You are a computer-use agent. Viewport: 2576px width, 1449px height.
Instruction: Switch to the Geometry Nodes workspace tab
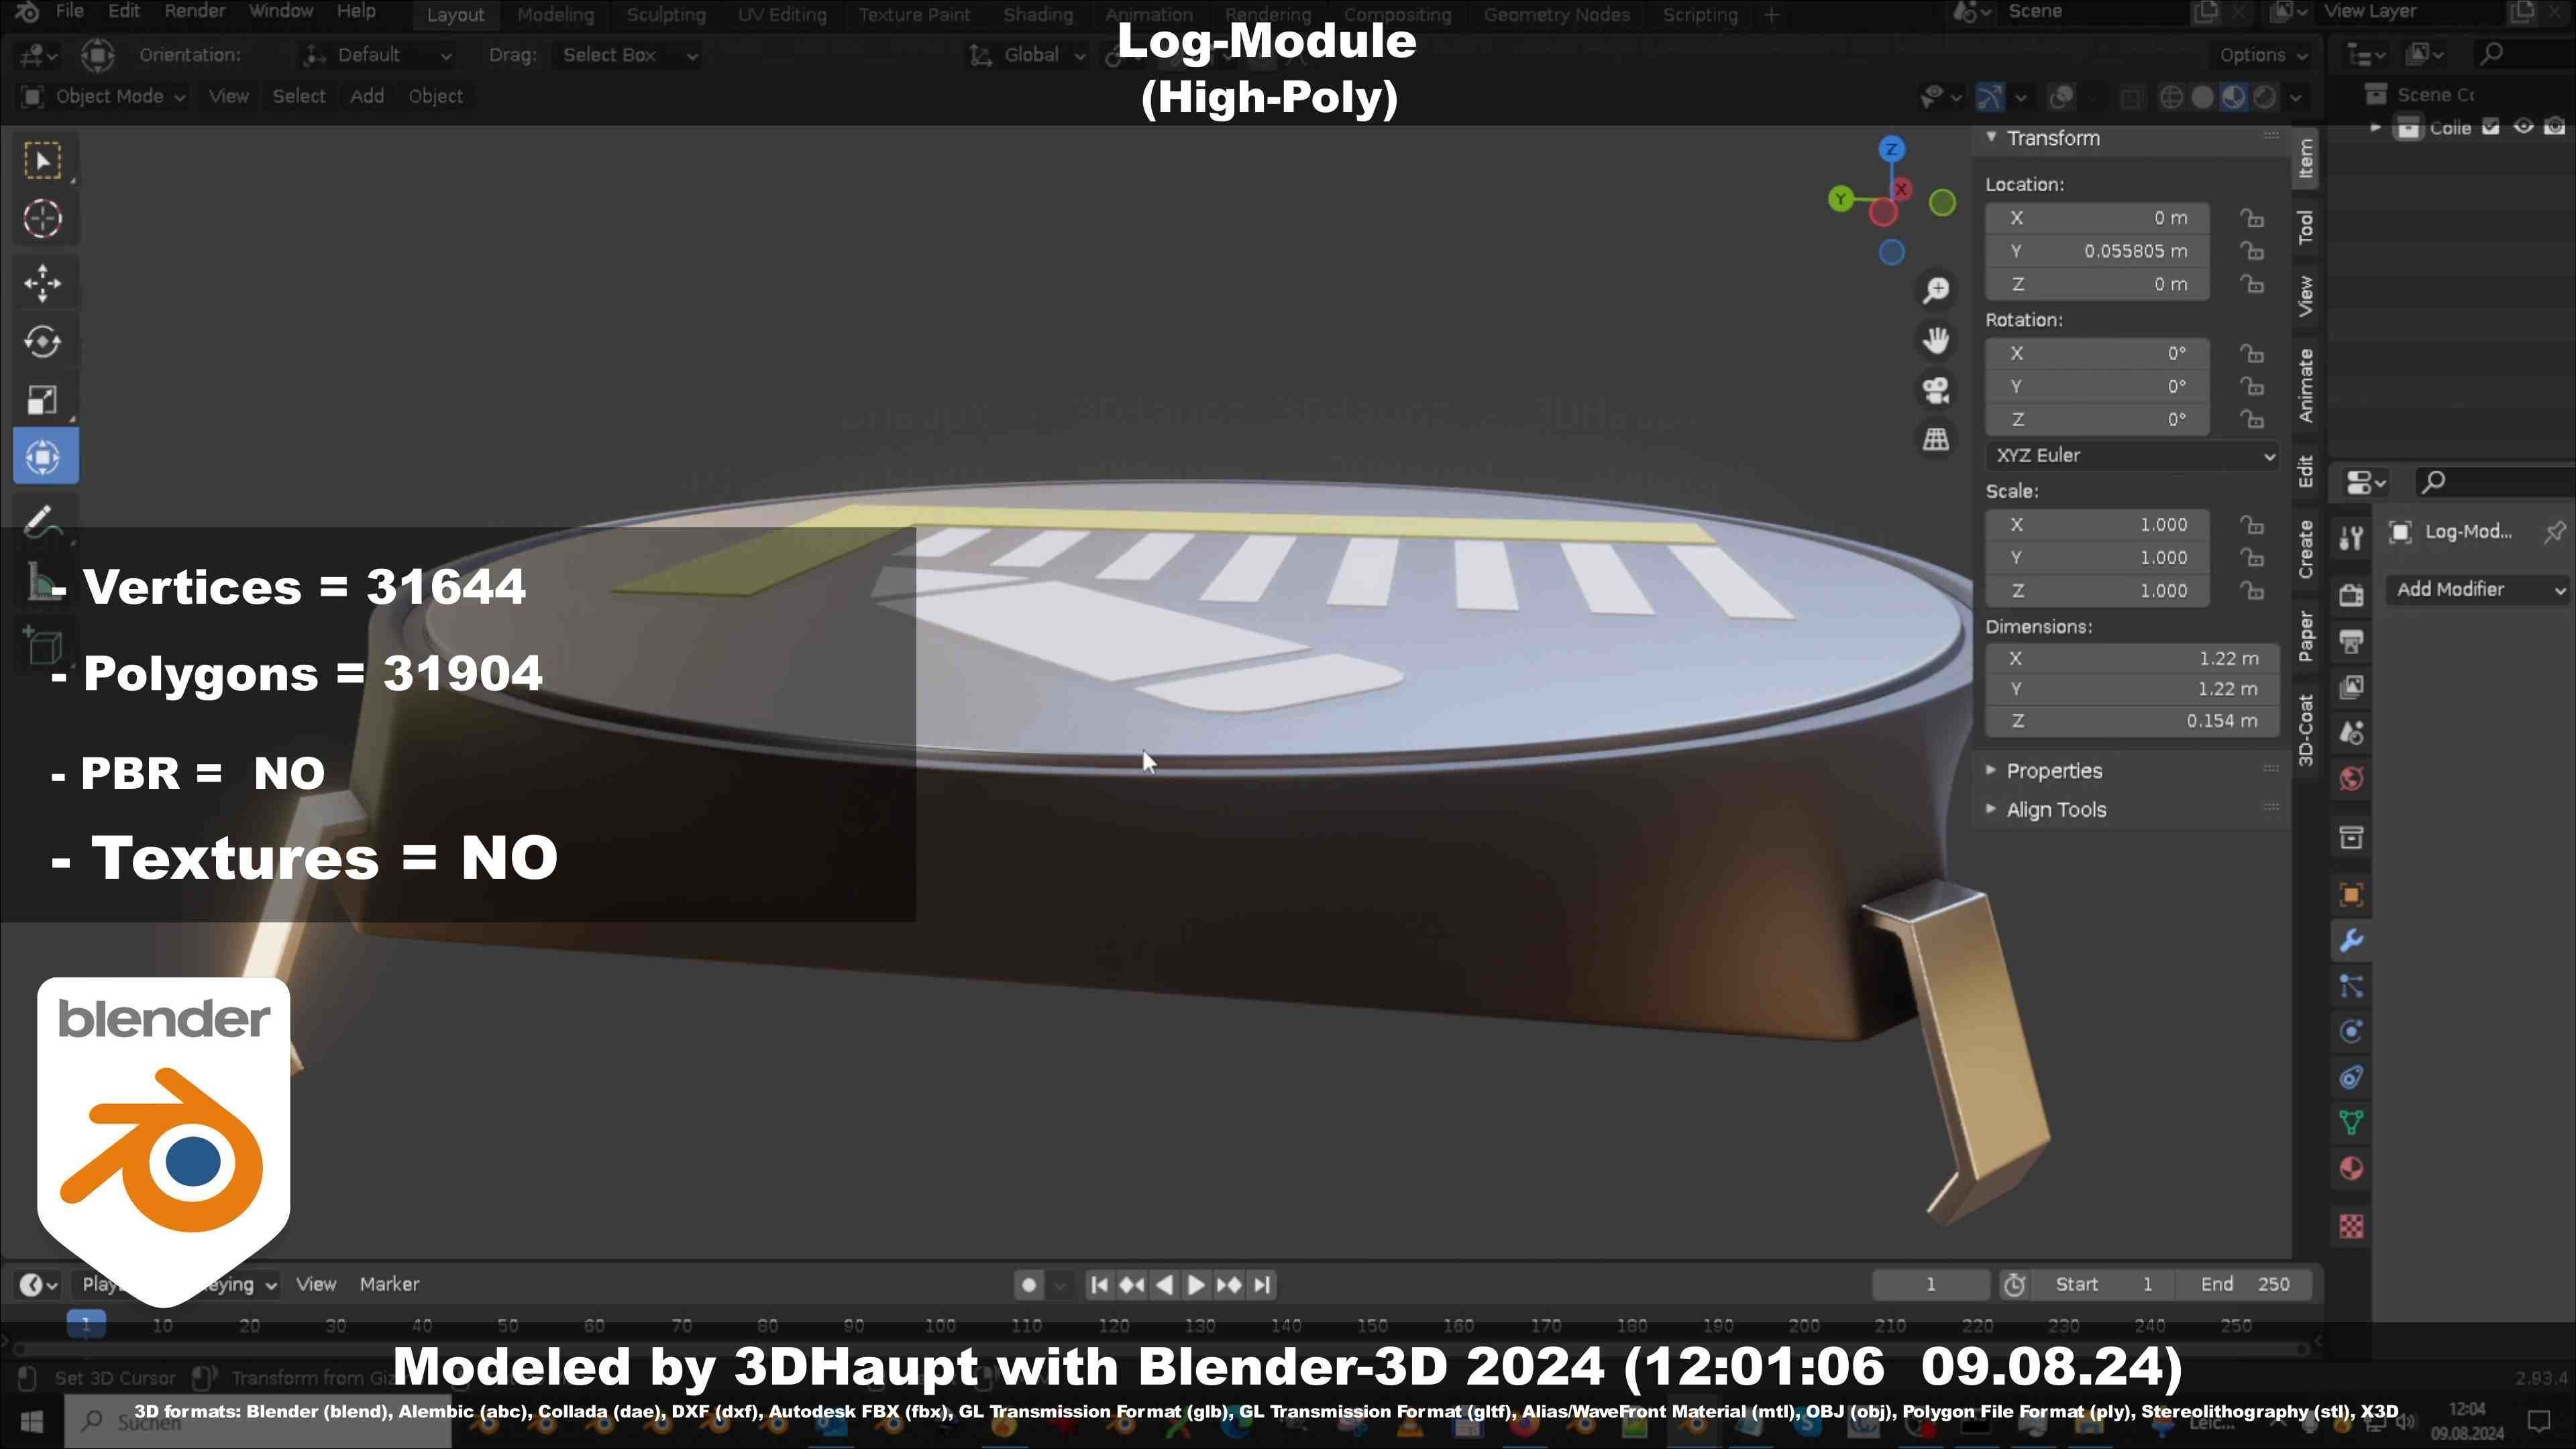[1556, 15]
